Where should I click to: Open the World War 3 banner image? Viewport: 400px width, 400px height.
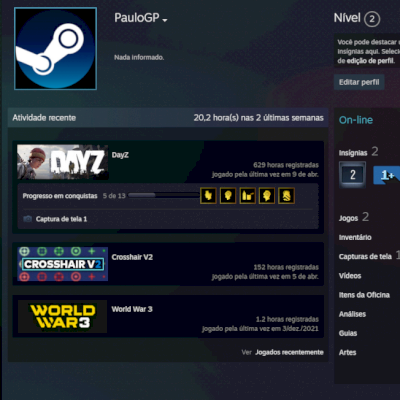pyautogui.click(x=63, y=316)
